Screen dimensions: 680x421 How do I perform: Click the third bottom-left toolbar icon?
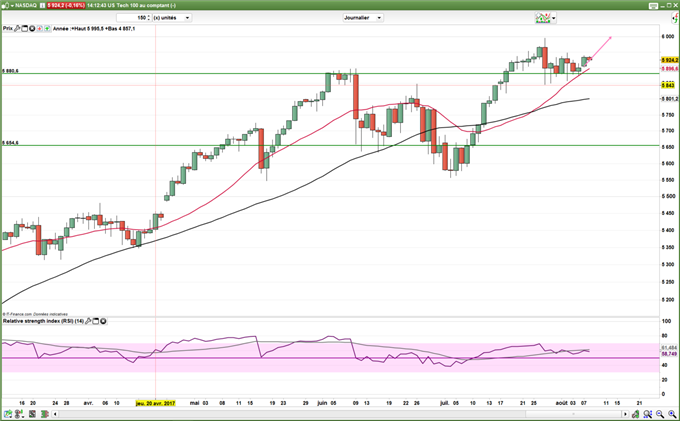pyautogui.click(x=32, y=414)
